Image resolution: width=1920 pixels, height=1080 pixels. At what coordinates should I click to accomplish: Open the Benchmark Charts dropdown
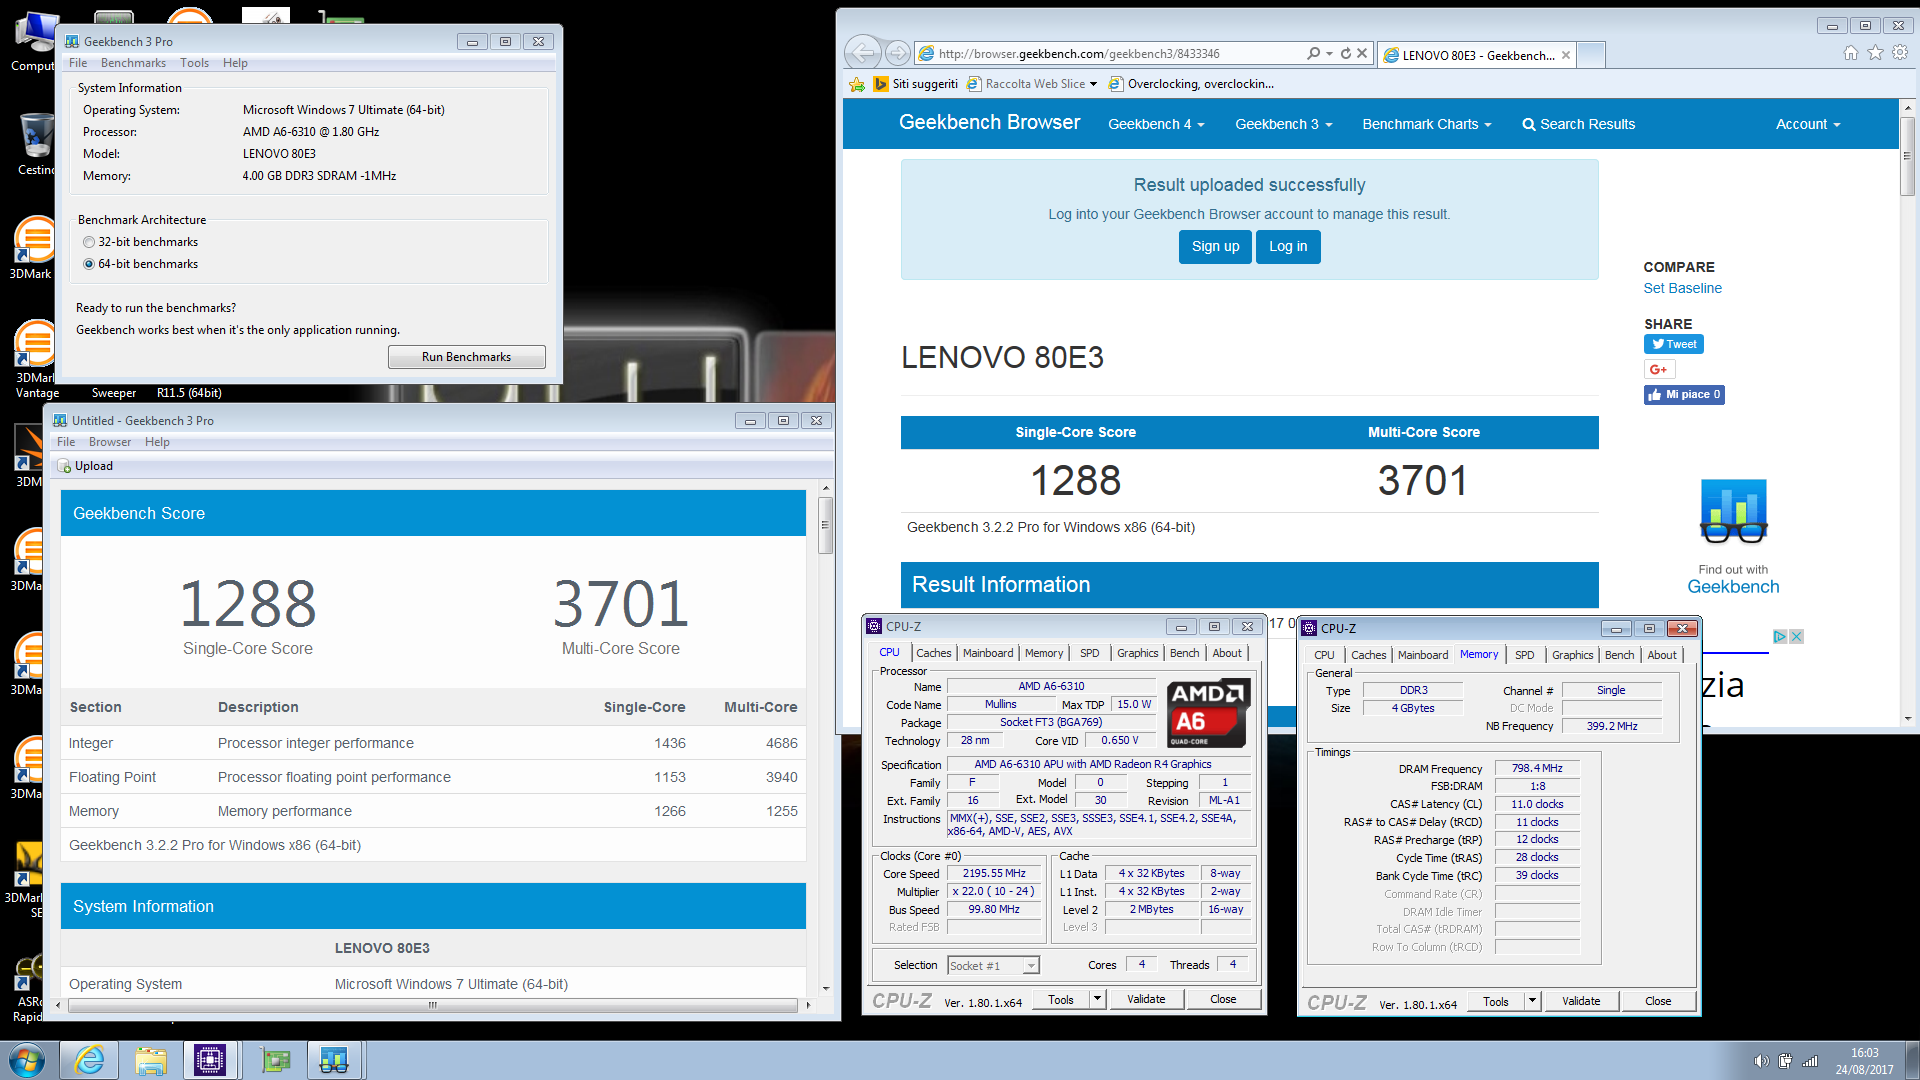pos(1426,124)
